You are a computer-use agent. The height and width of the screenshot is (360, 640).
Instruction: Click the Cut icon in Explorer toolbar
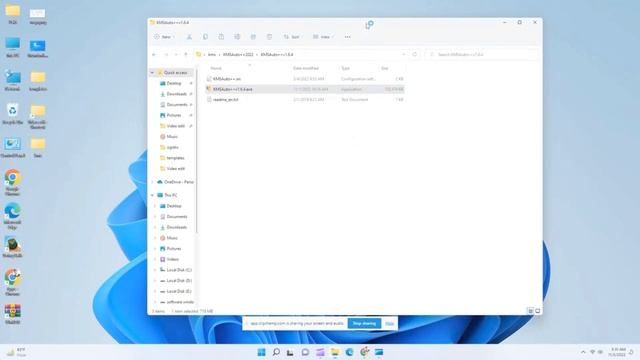189,37
